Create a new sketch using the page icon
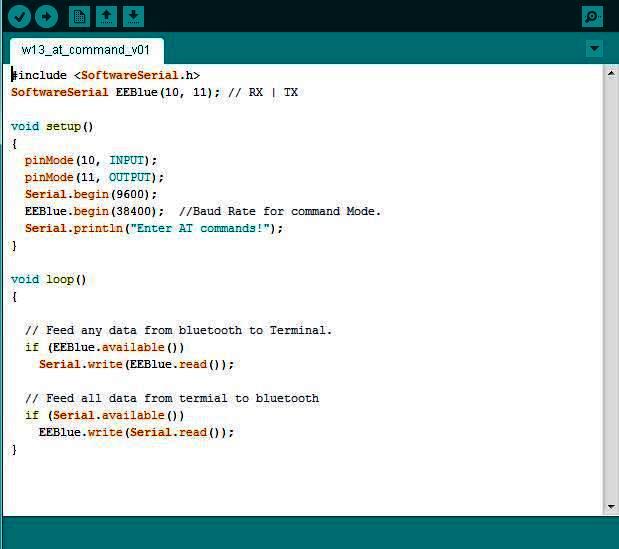The width and height of the screenshot is (619, 549). [x=79, y=17]
